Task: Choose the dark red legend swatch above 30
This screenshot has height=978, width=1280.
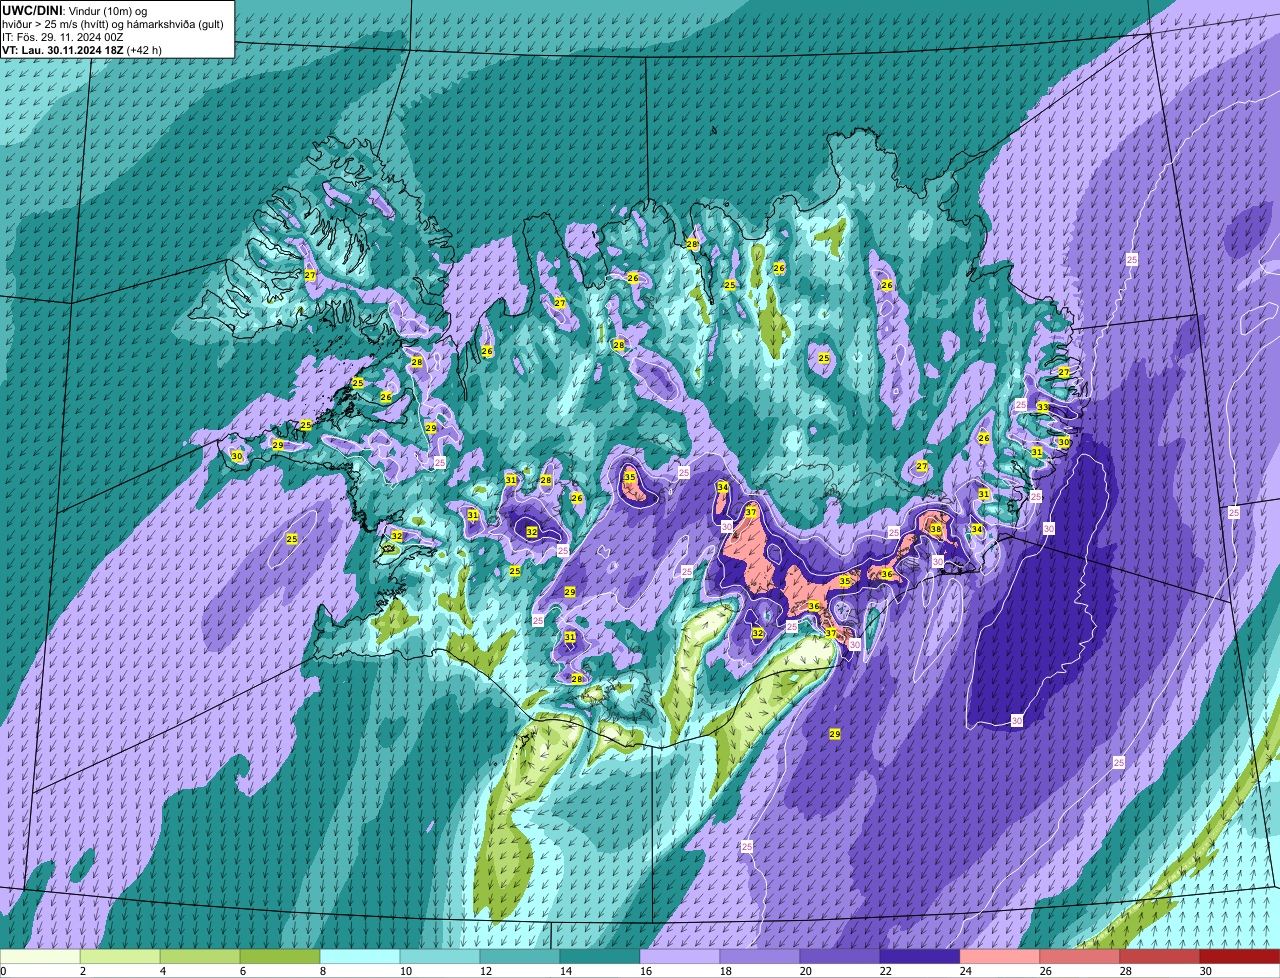Action: (1240, 957)
